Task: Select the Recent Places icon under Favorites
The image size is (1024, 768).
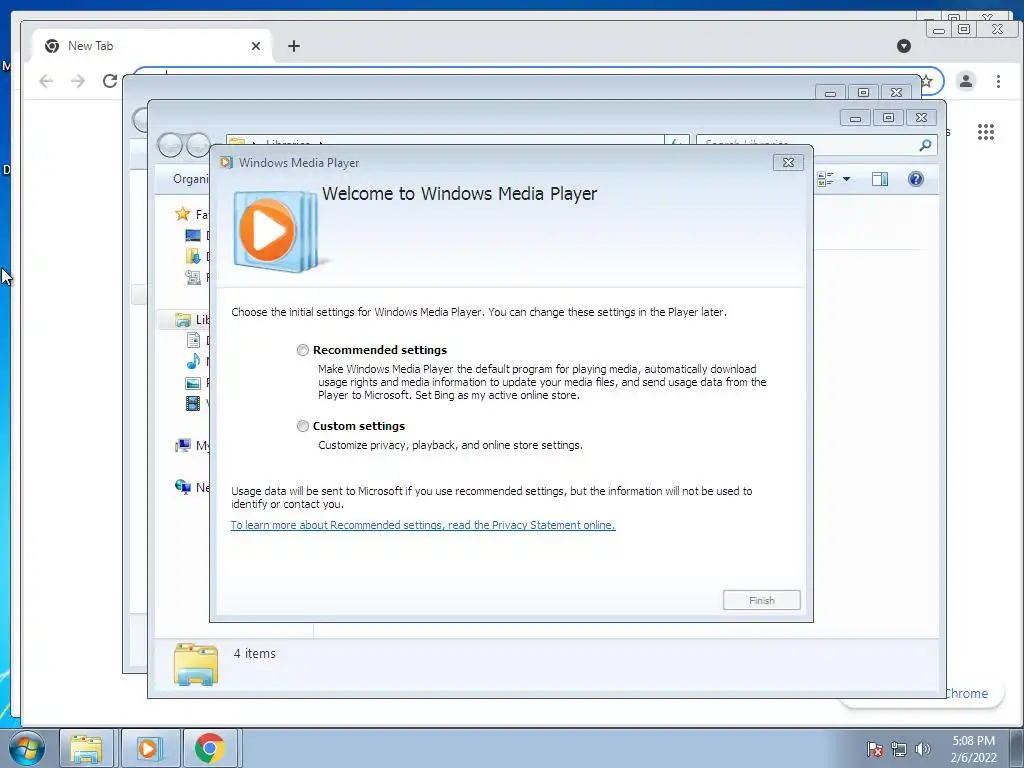Action: (x=193, y=277)
